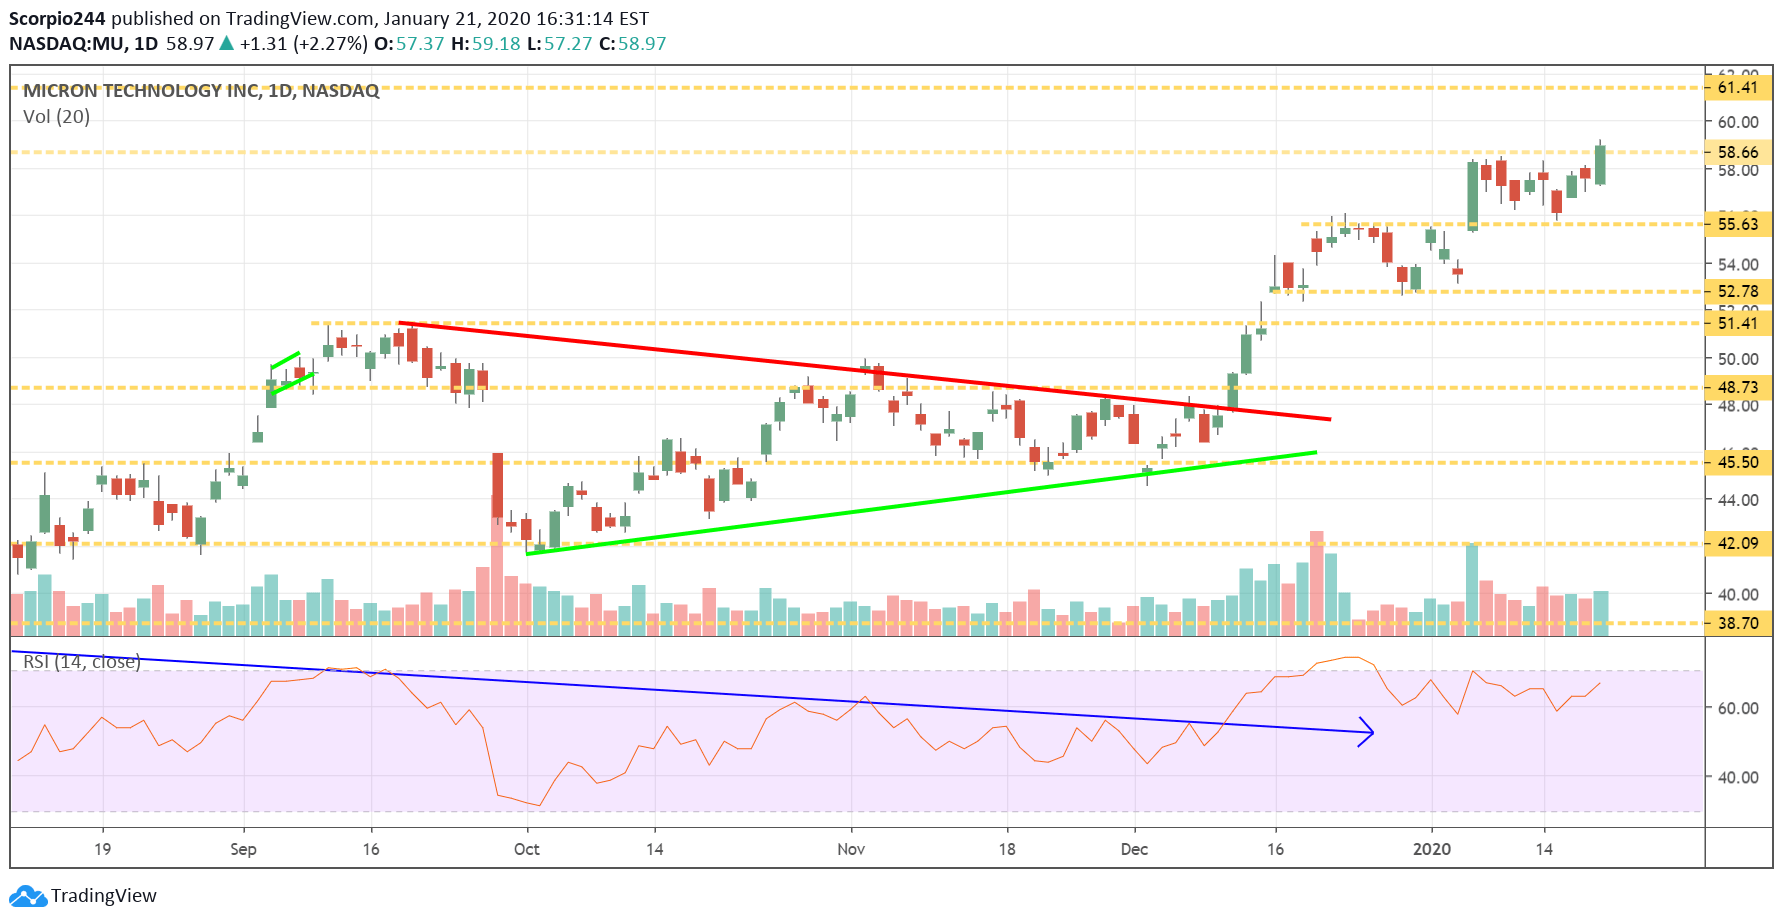Click the Sep date label on time axis
The height and width of the screenshot is (923, 1783).
(243, 849)
